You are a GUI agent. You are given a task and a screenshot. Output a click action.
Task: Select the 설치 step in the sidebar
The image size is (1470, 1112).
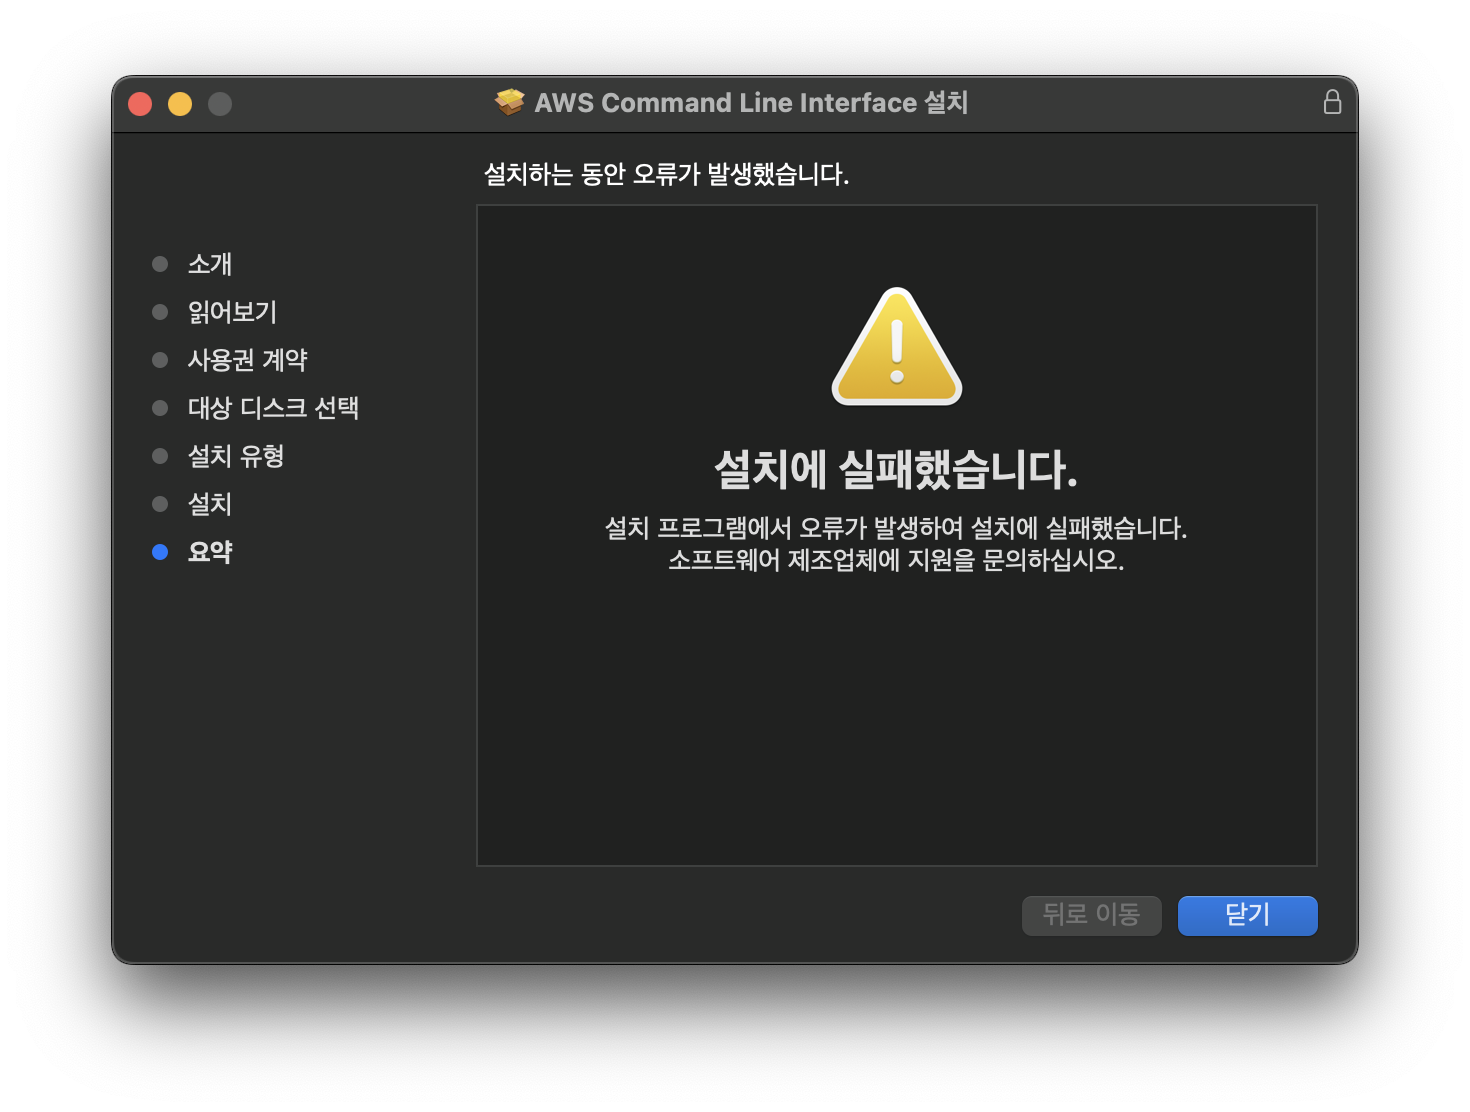[x=210, y=504]
